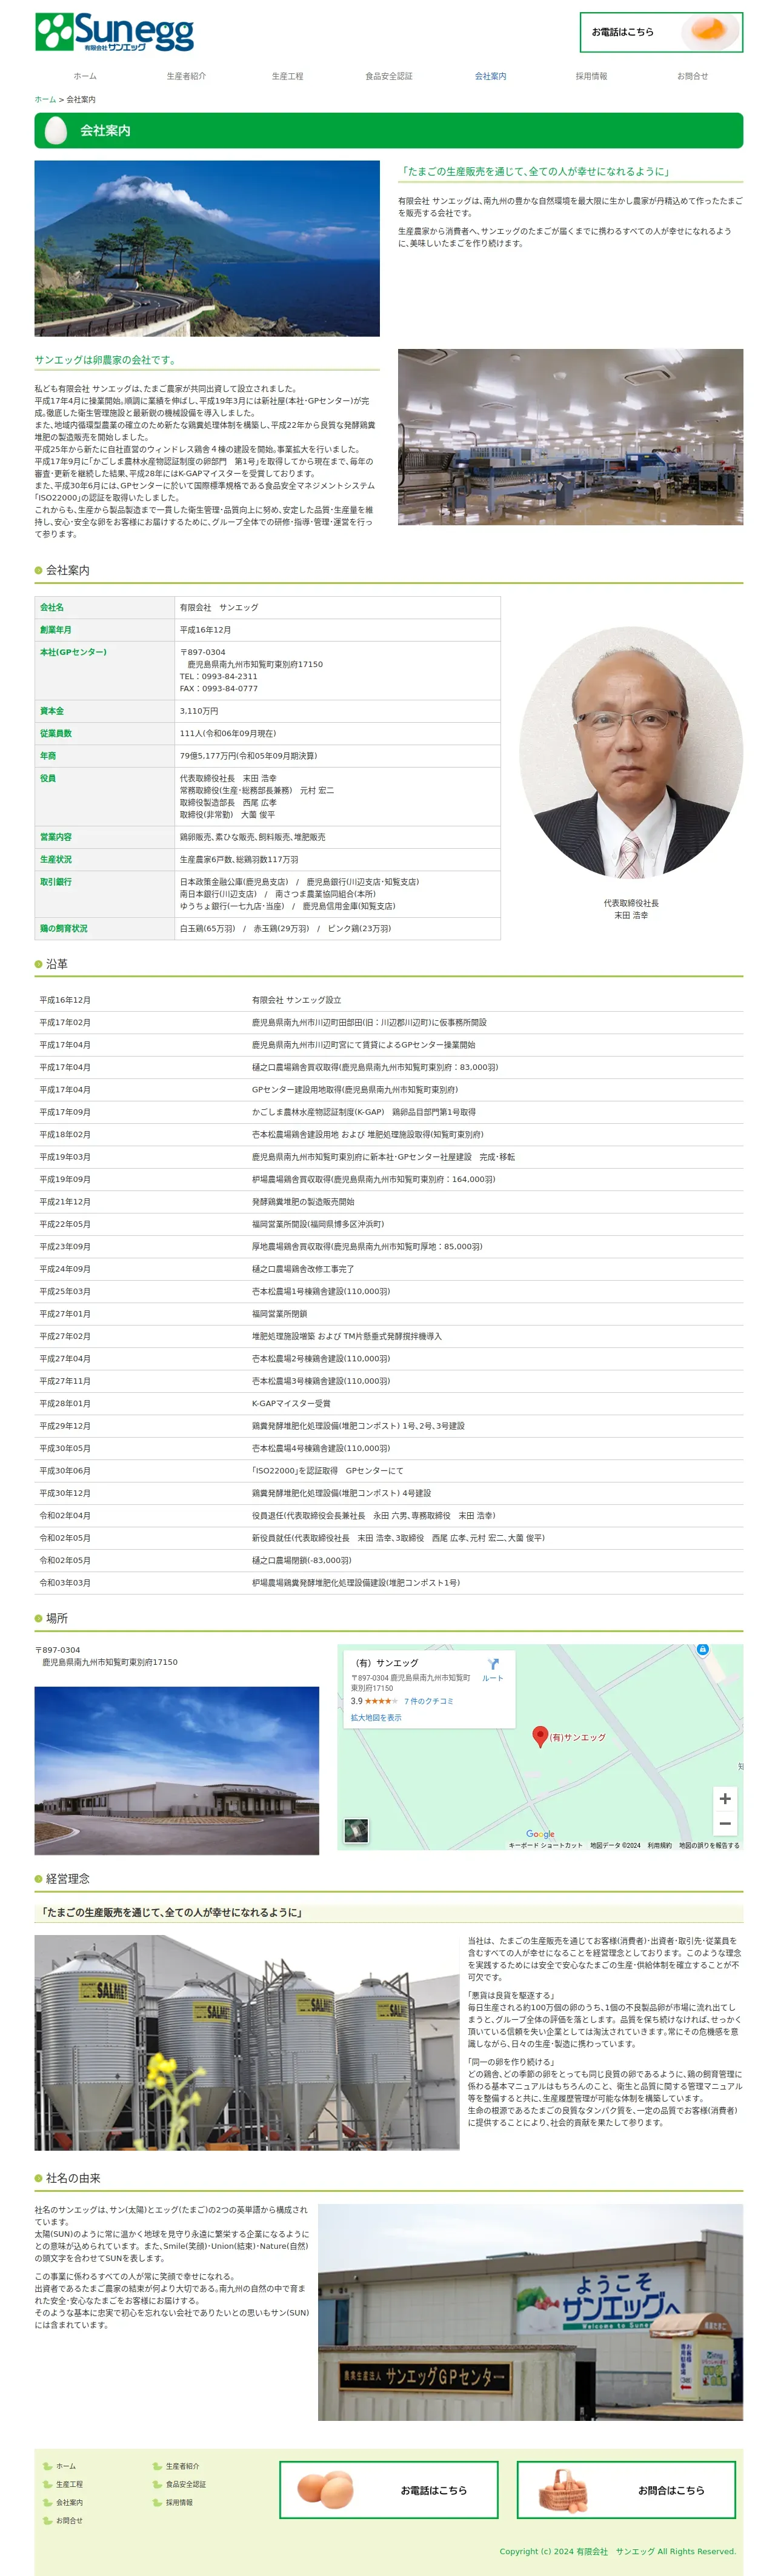Open 7件のクチコミ reviews link on map
This screenshot has height=2576, width=778.
click(x=429, y=1701)
